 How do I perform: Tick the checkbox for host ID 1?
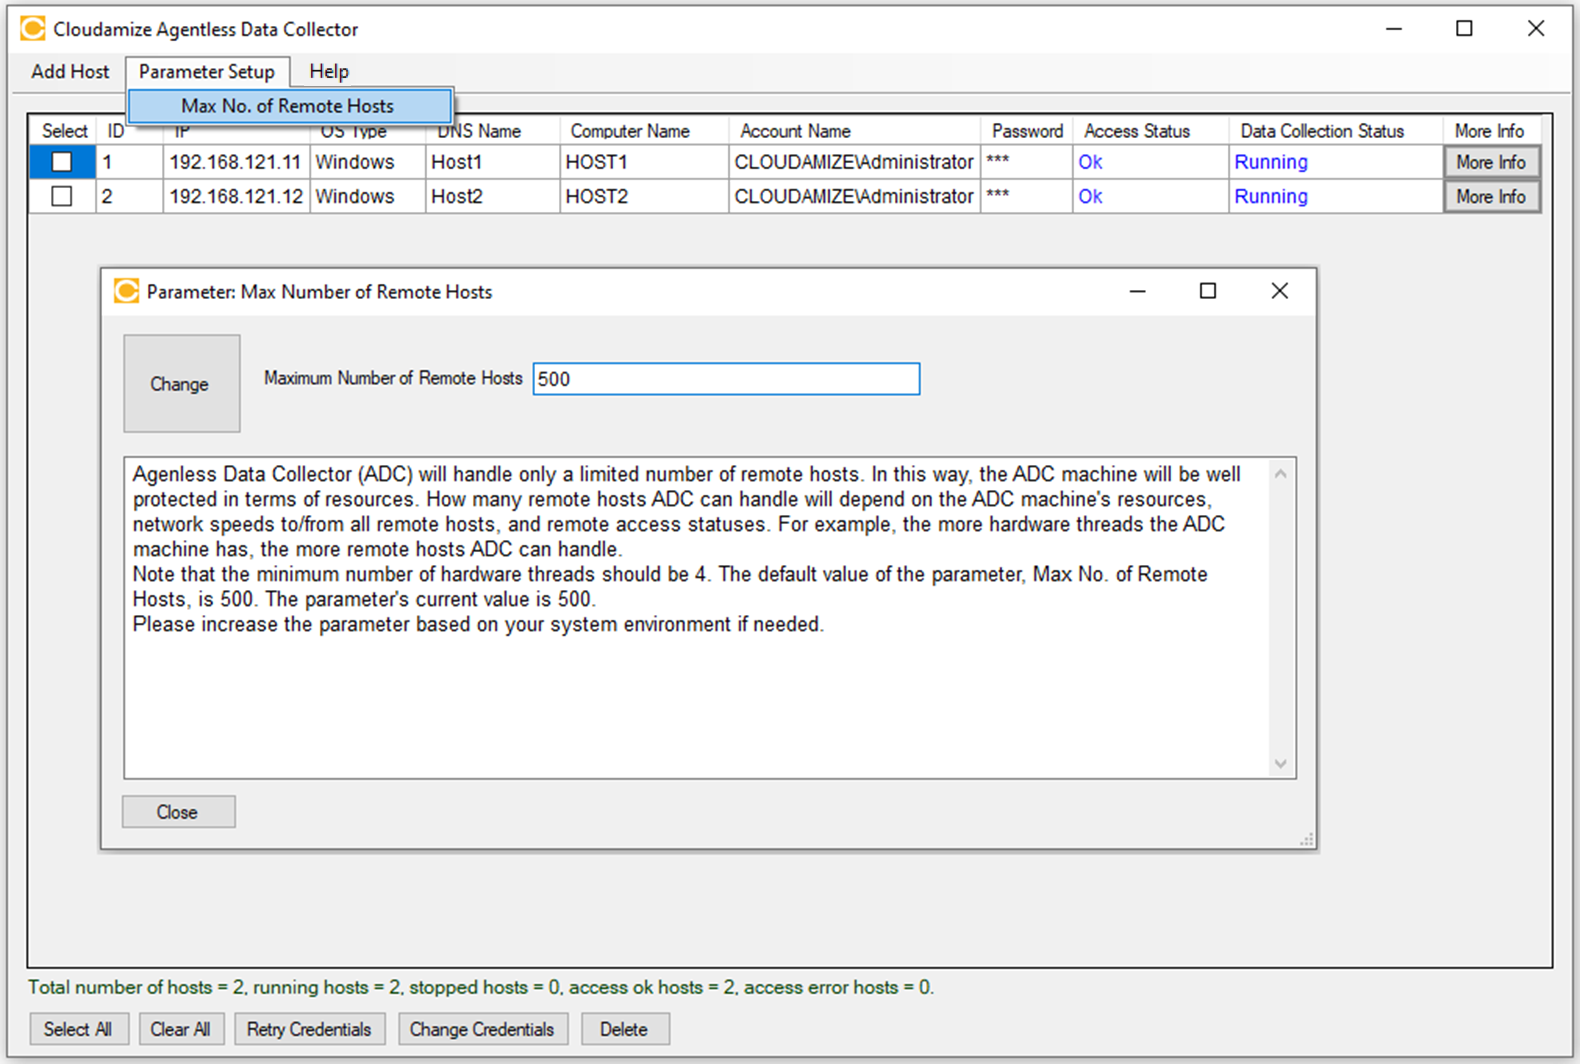coord(62,162)
